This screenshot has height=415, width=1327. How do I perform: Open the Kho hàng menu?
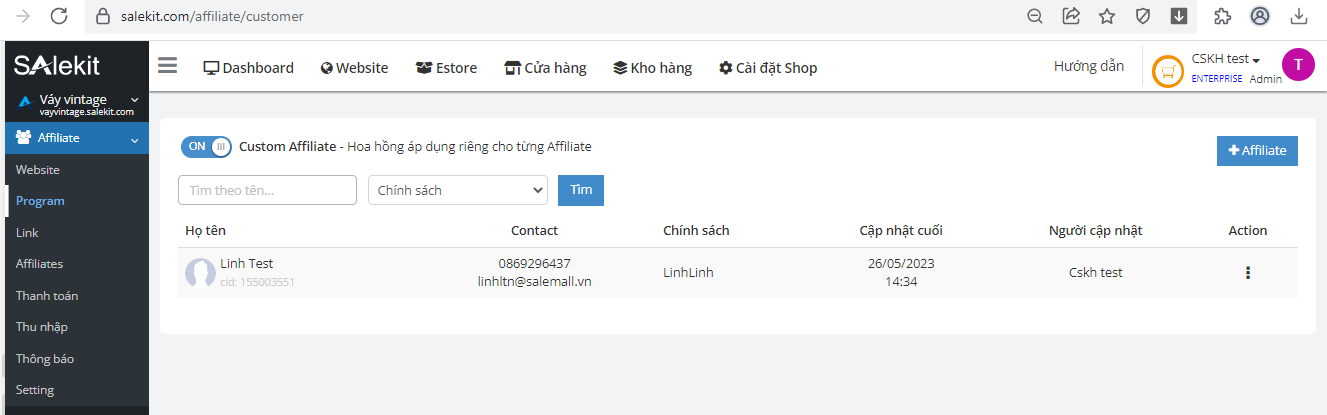pyautogui.click(x=653, y=68)
